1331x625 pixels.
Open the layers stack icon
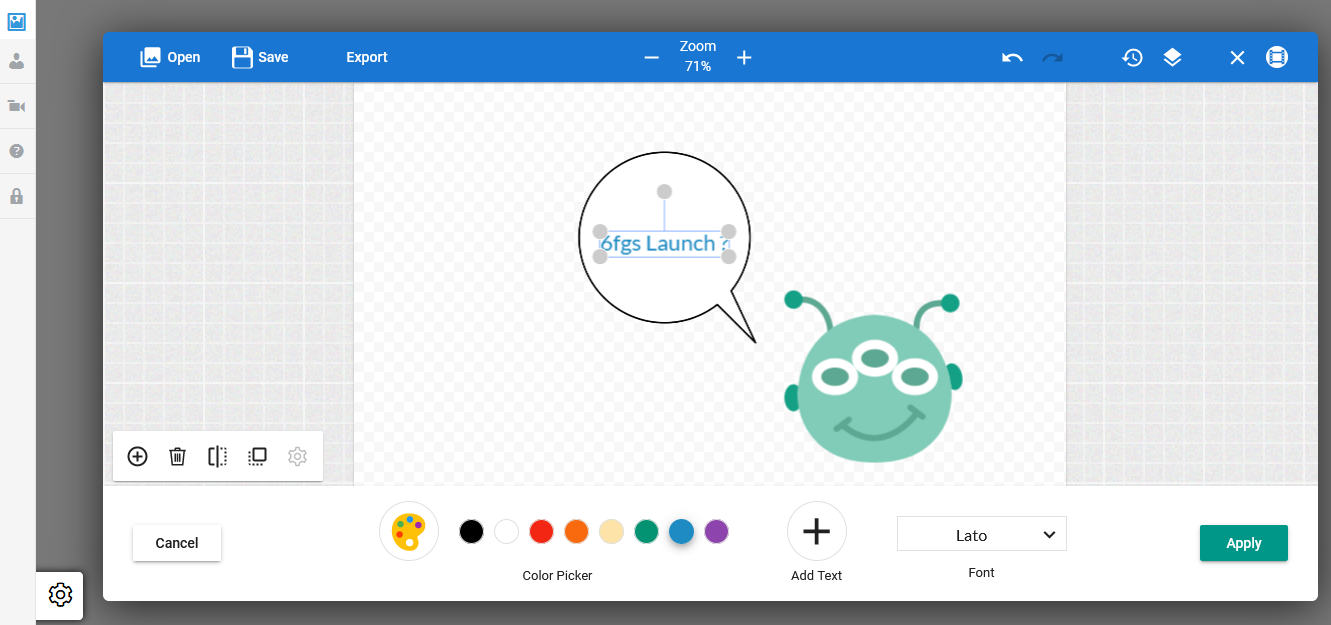pyautogui.click(x=1172, y=58)
